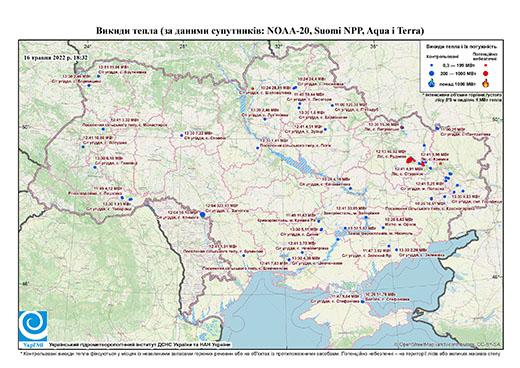Click the orange flame icon in legend
This screenshot has width=520, height=368.
tap(486, 83)
